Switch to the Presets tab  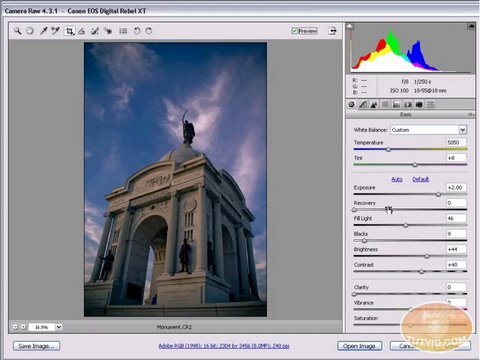[431, 105]
